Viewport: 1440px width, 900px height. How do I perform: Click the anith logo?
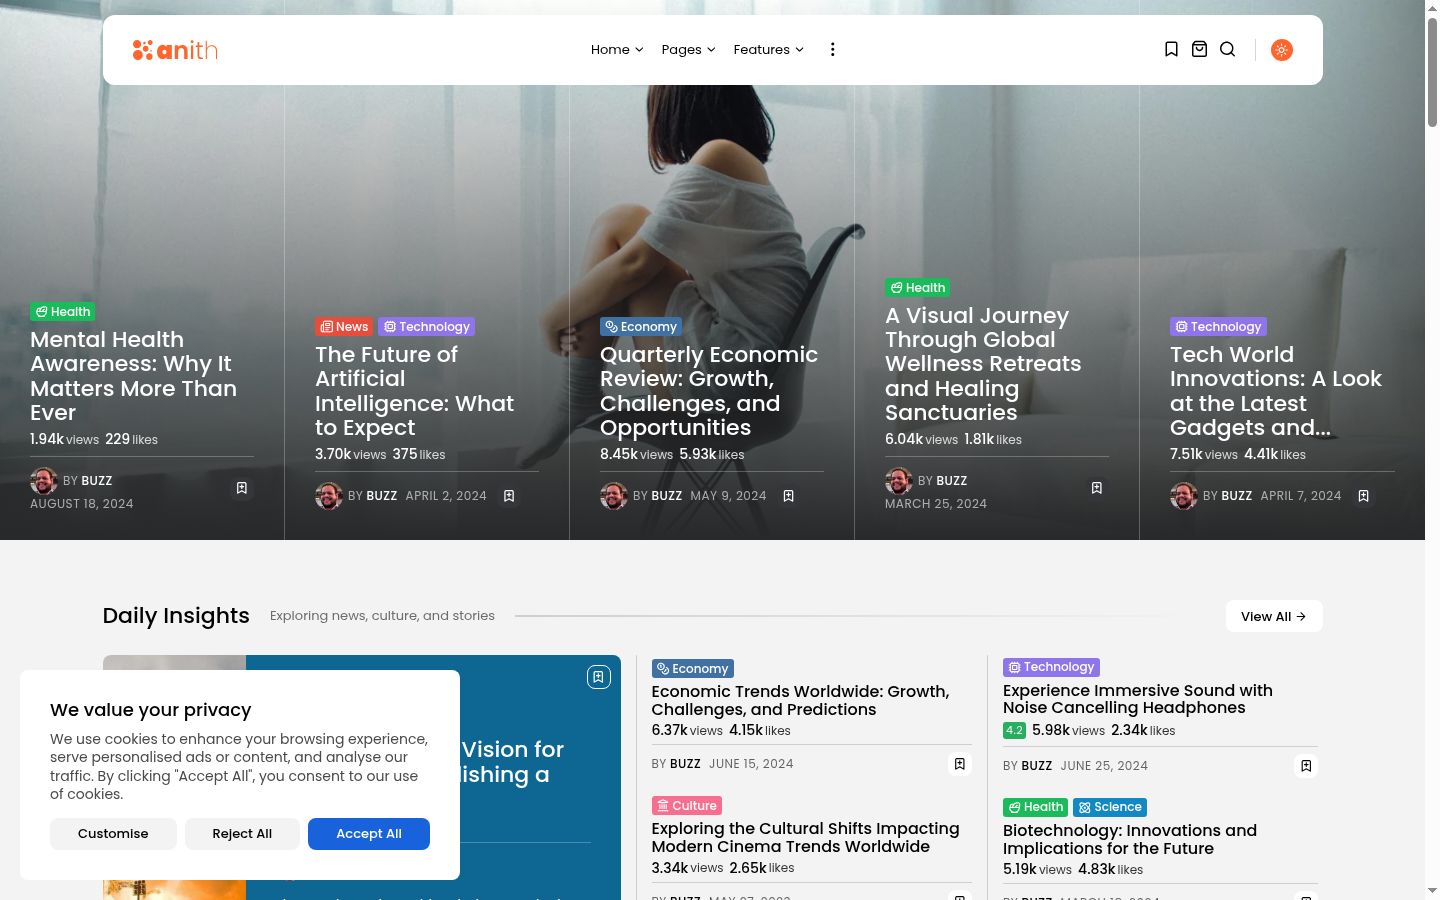(175, 50)
